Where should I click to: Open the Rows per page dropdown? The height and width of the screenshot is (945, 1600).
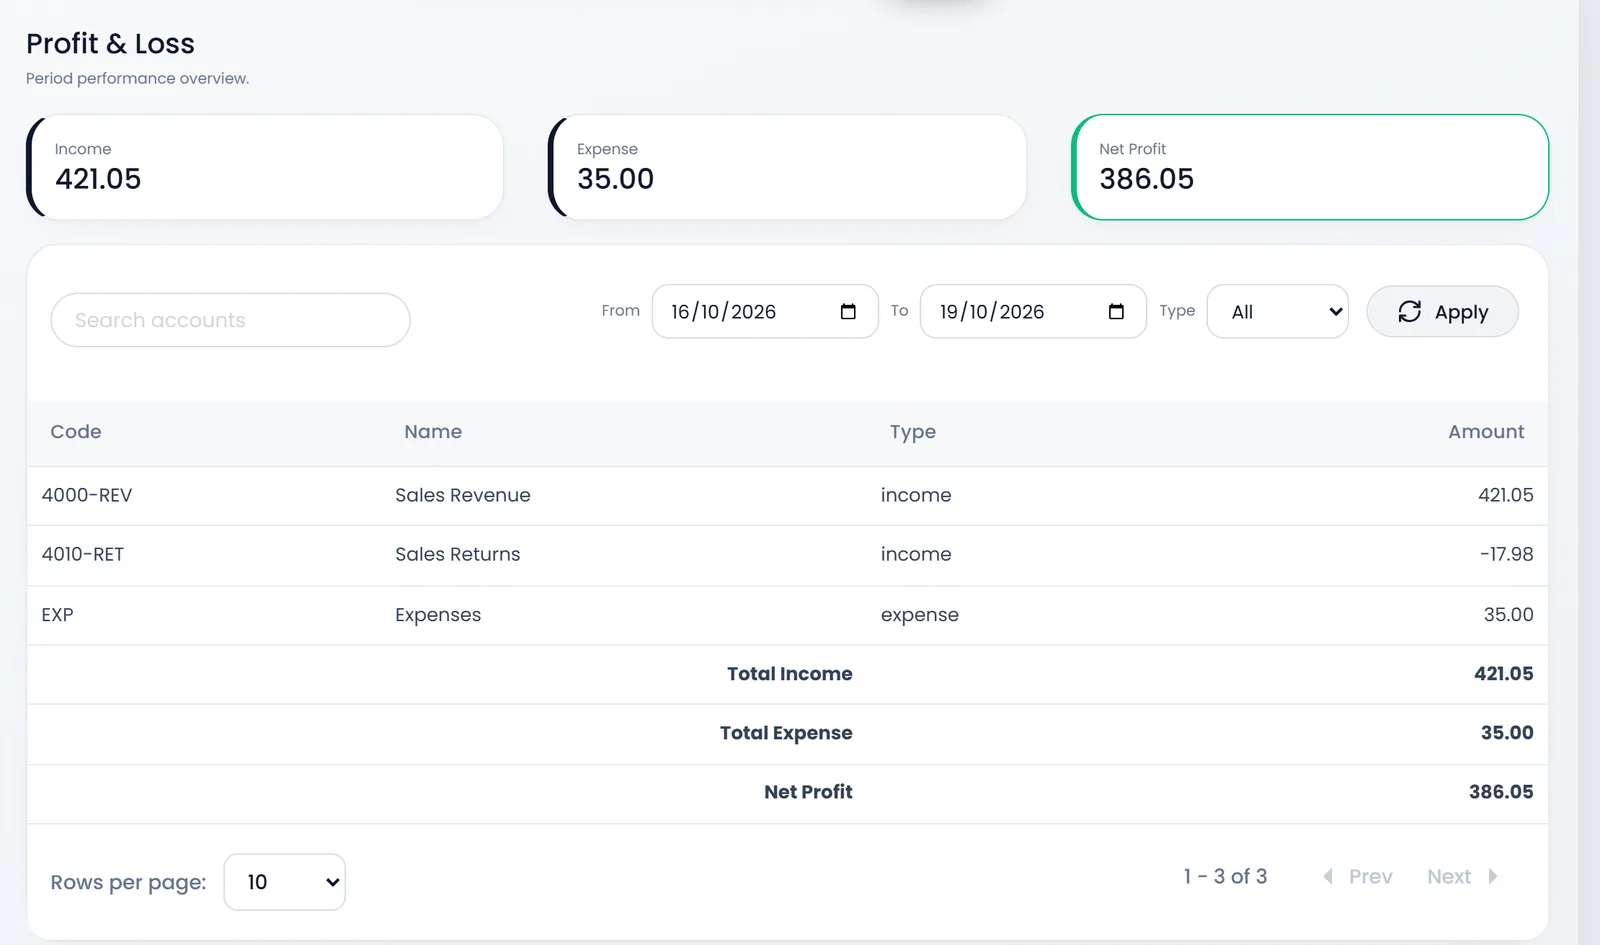(285, 882)
